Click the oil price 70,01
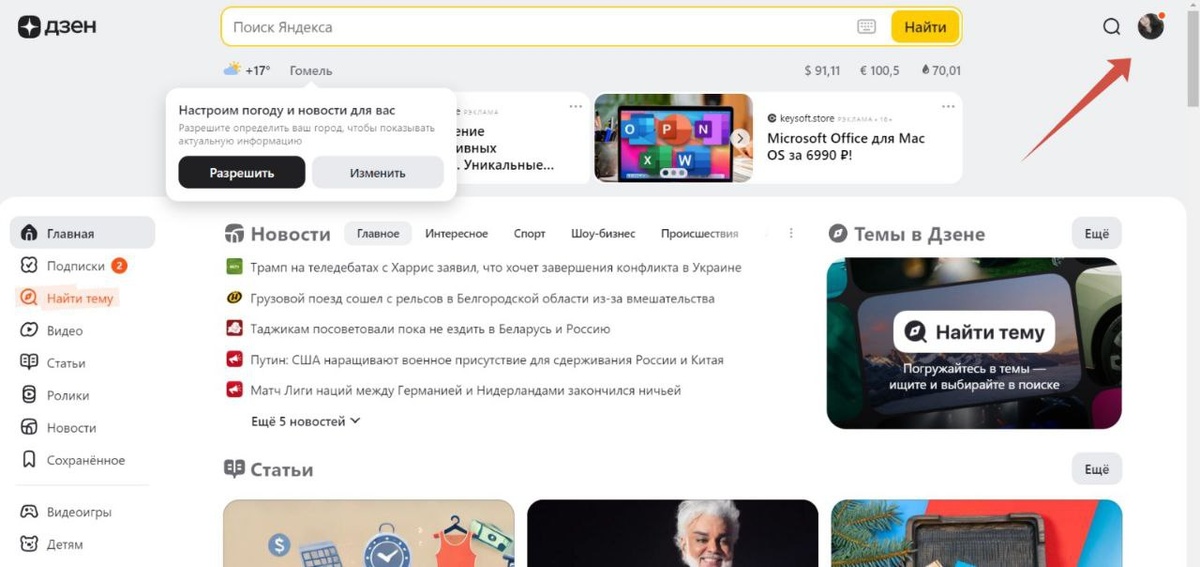The width and height of the screenshot is (1200, 567). click(940, 70)
